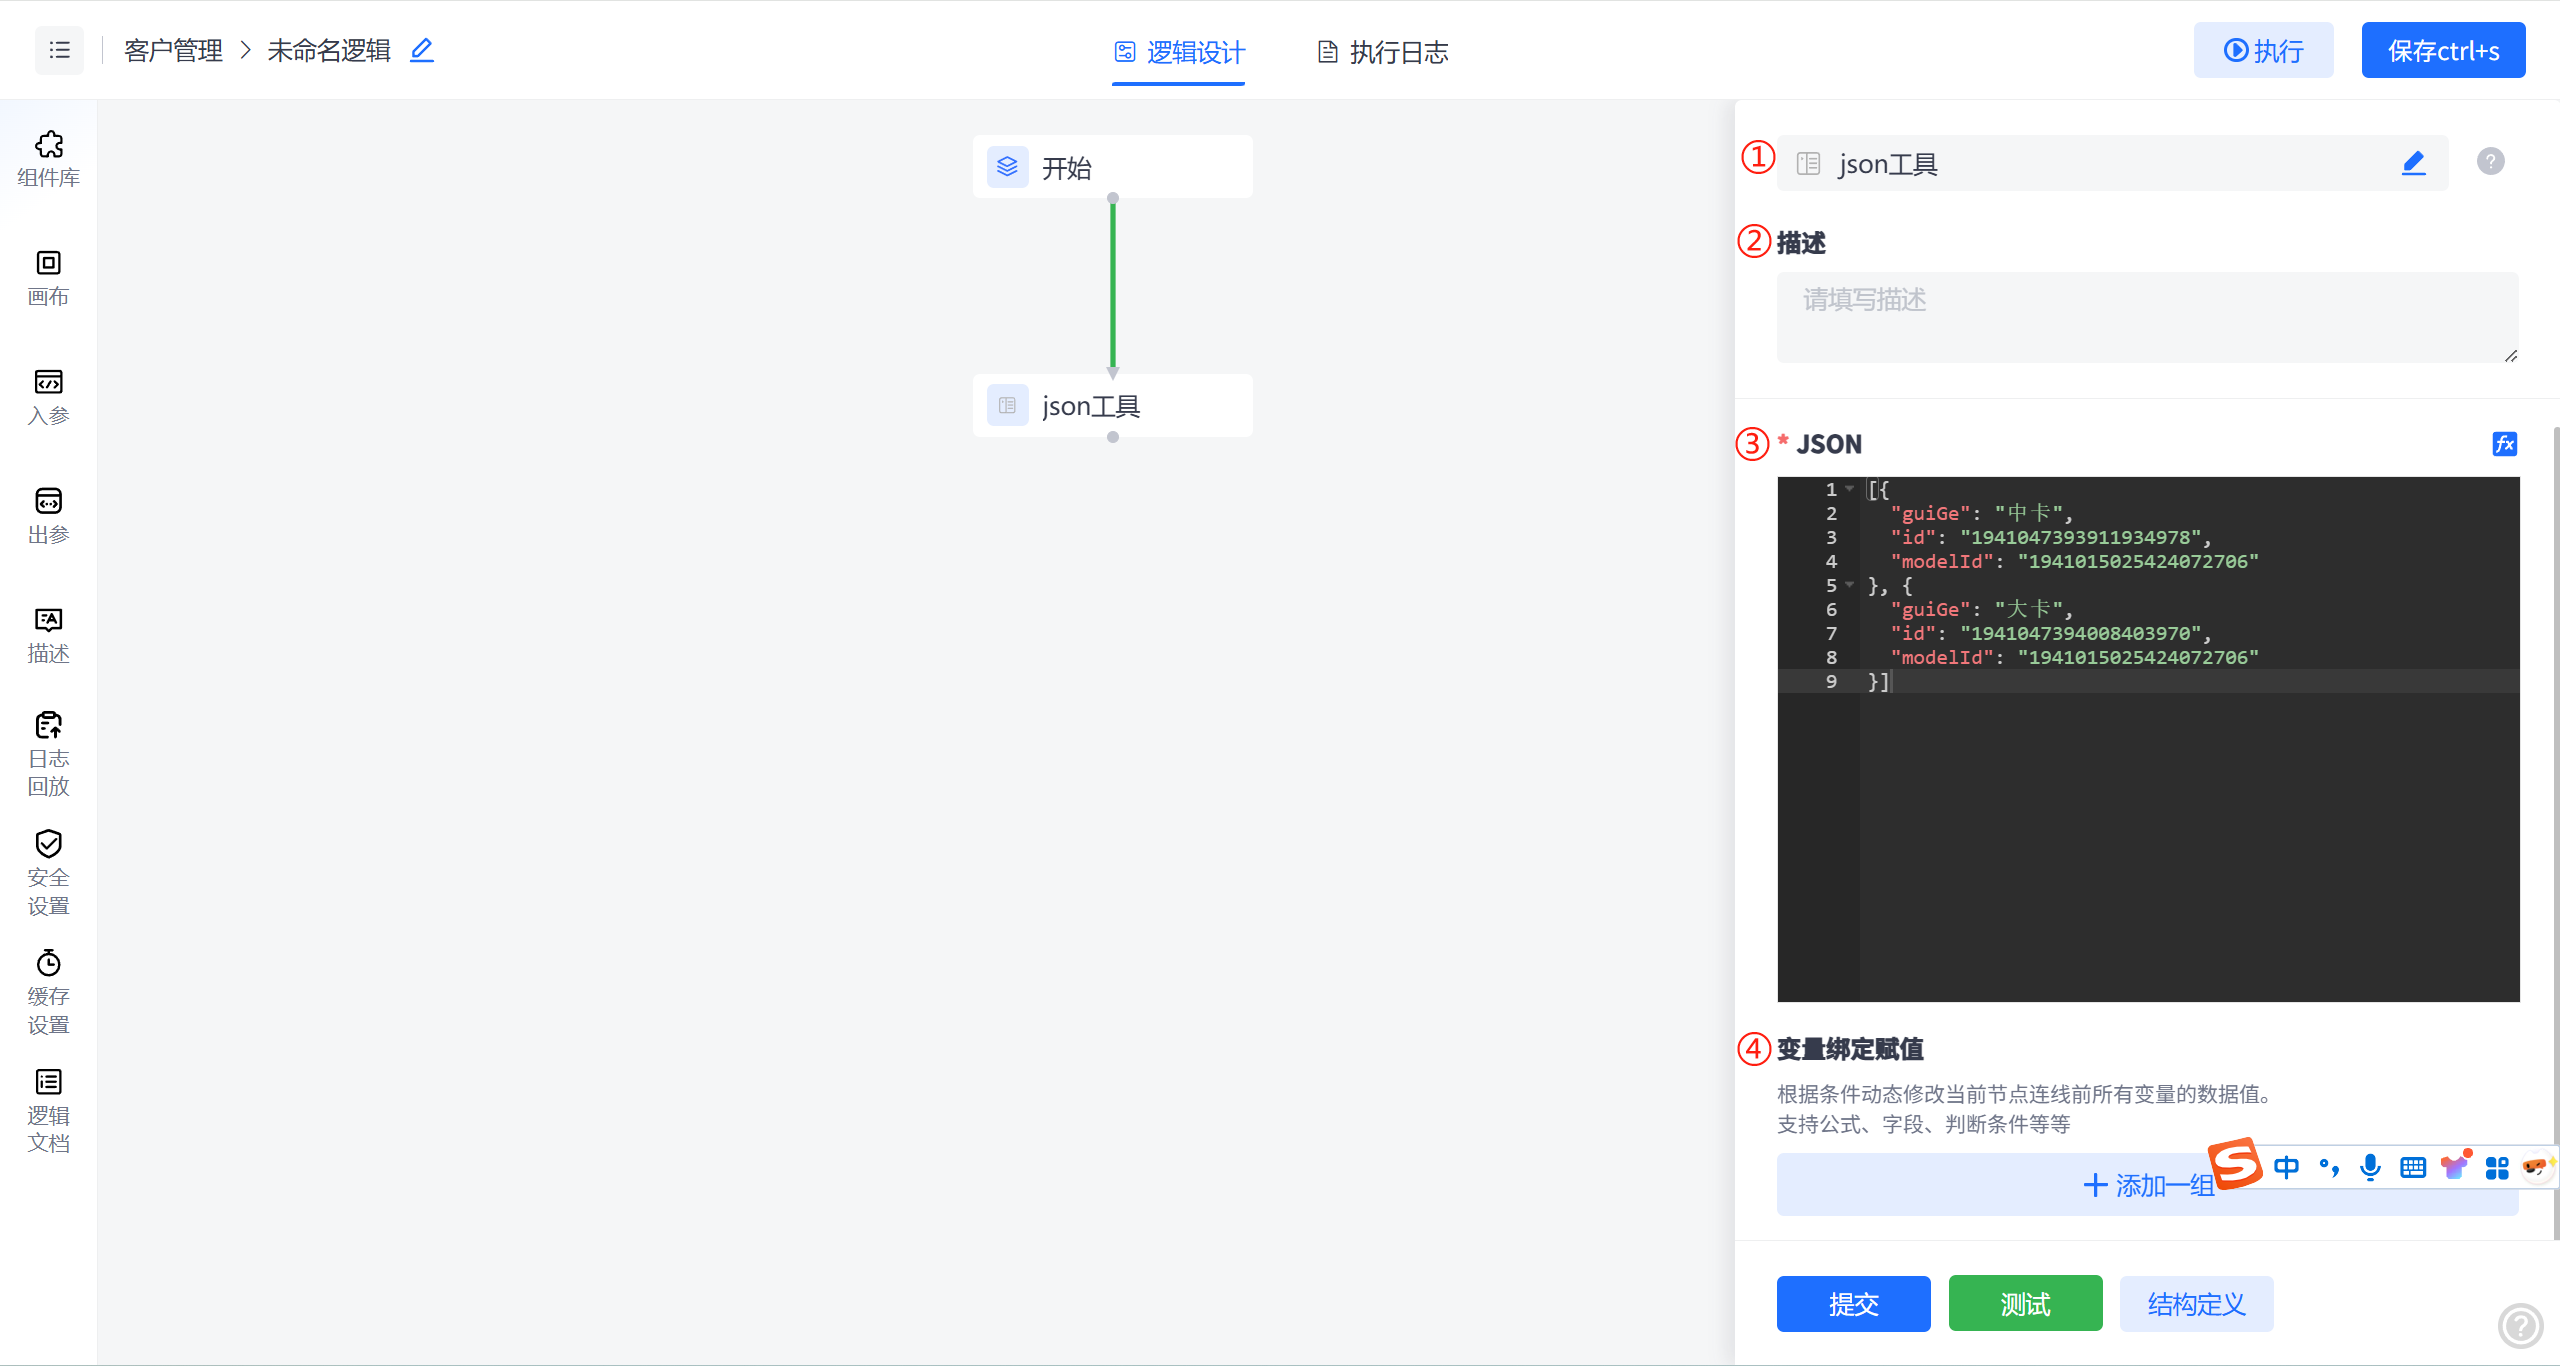
Task: Open the help question-mark icon
Action: click(x=2490, y=161)
